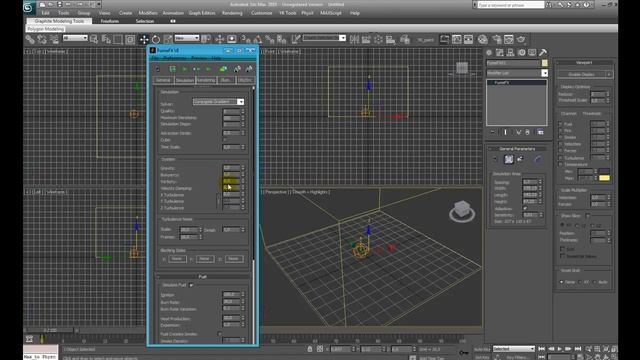This screenshot has height=360, width=640.
Task: Open the Hierarchy command panel tab
Action: (x=510, y=52)
